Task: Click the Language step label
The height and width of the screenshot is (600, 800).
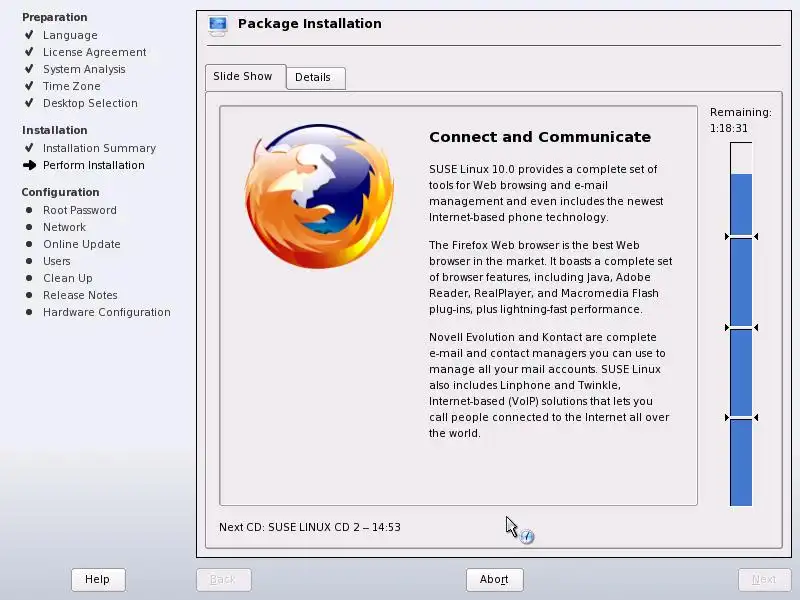Action: tap(70, 35)
